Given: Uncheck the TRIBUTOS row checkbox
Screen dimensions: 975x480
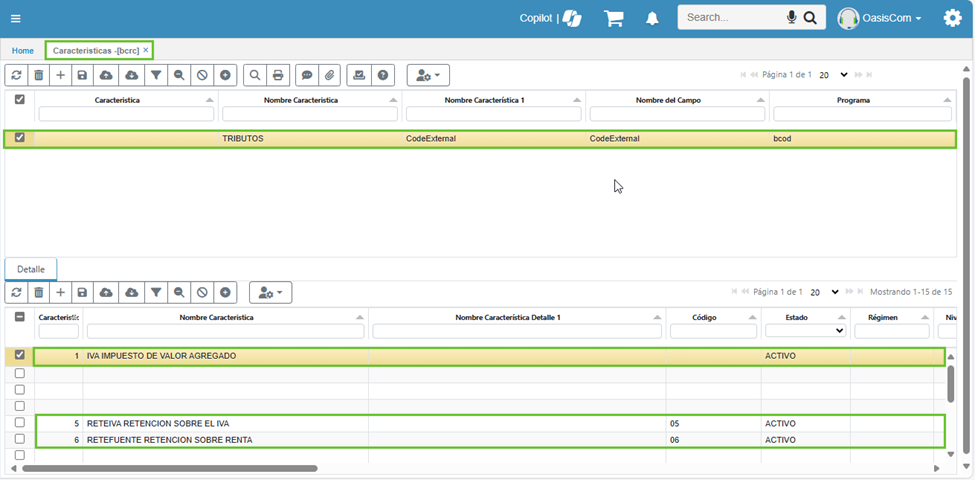Looking at the screenshot, I should (20, 138).
